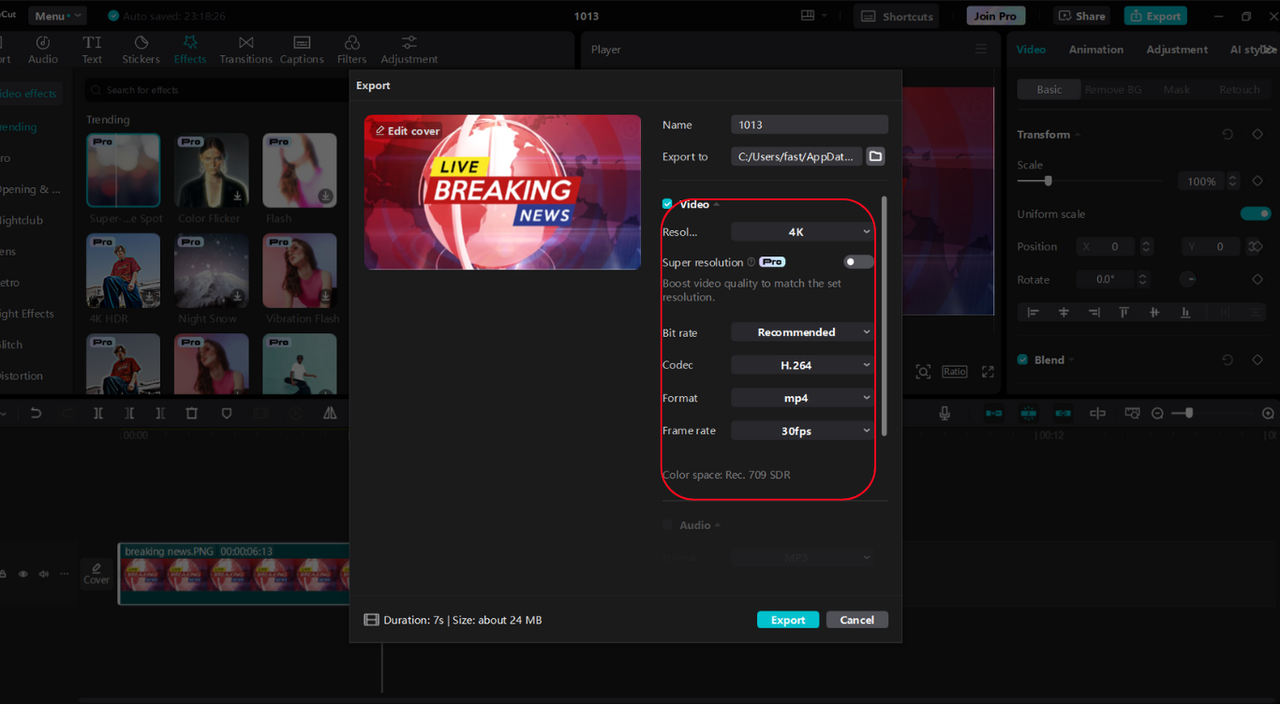
Task: Open the Stickers tab
Action: pyautogui.click(x=141, y=49)
